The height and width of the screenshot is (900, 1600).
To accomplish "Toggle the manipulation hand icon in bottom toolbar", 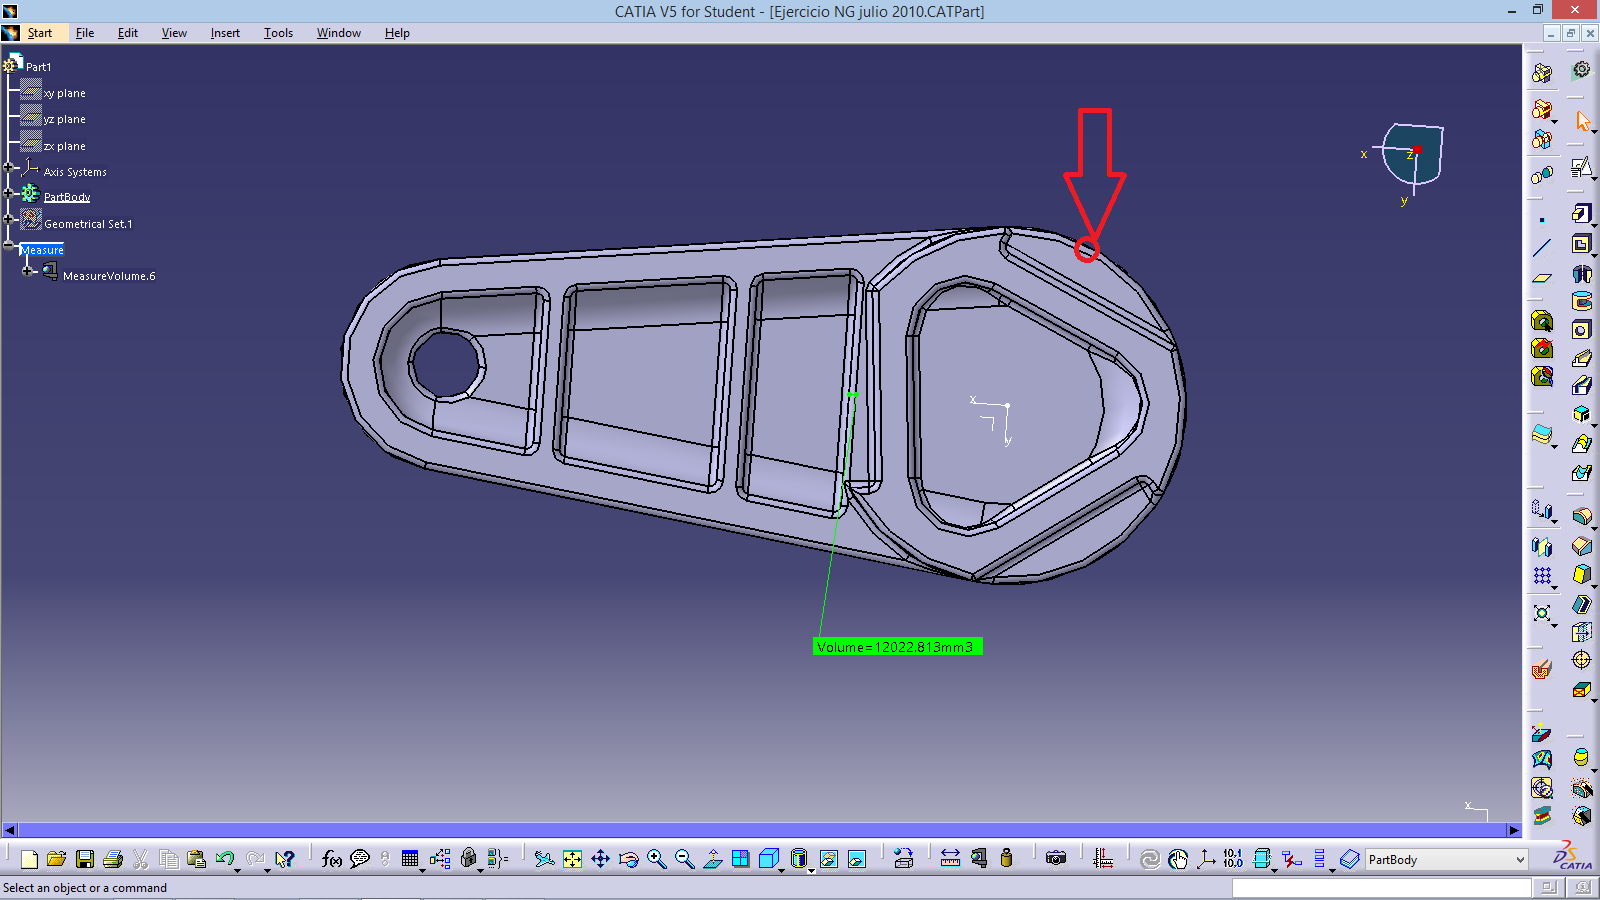I will (1178, 859).
